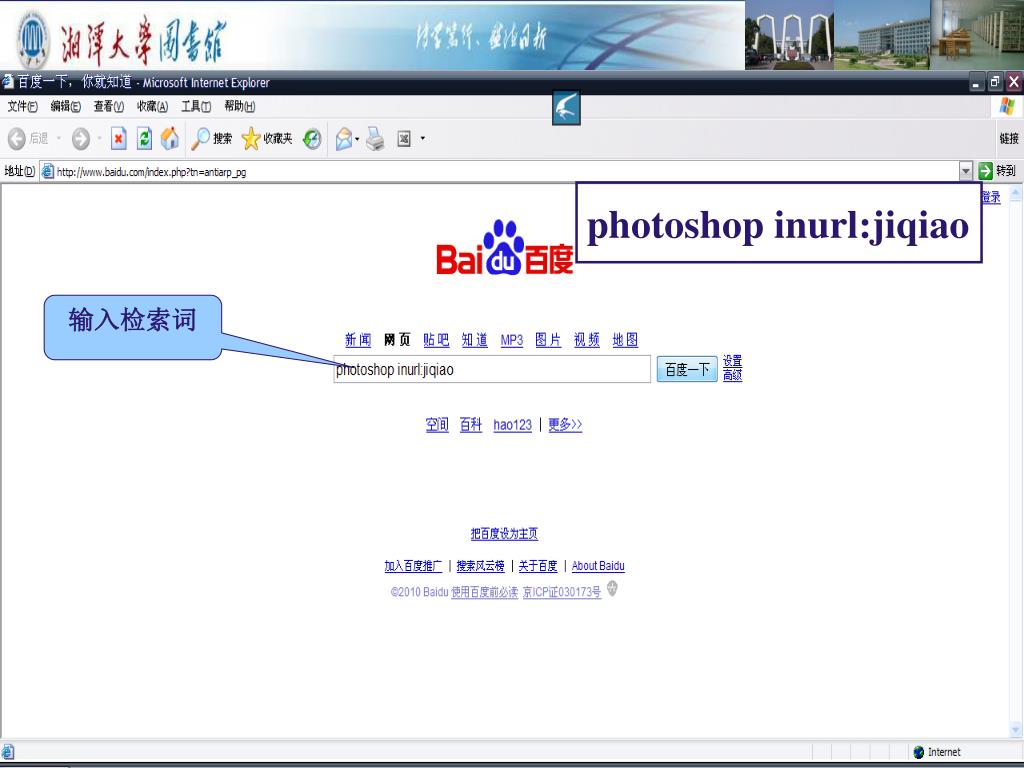This screenshot has width=1024, height=768.
Task: Click the 百度一下 search button
Action: (687, 370)
